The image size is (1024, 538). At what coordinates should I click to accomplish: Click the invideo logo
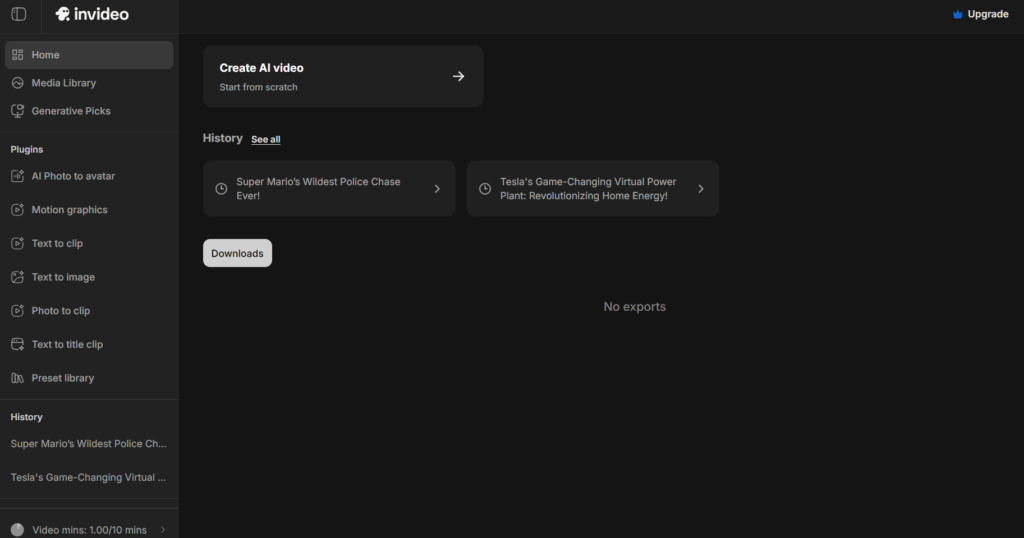(x=92, y=14)
